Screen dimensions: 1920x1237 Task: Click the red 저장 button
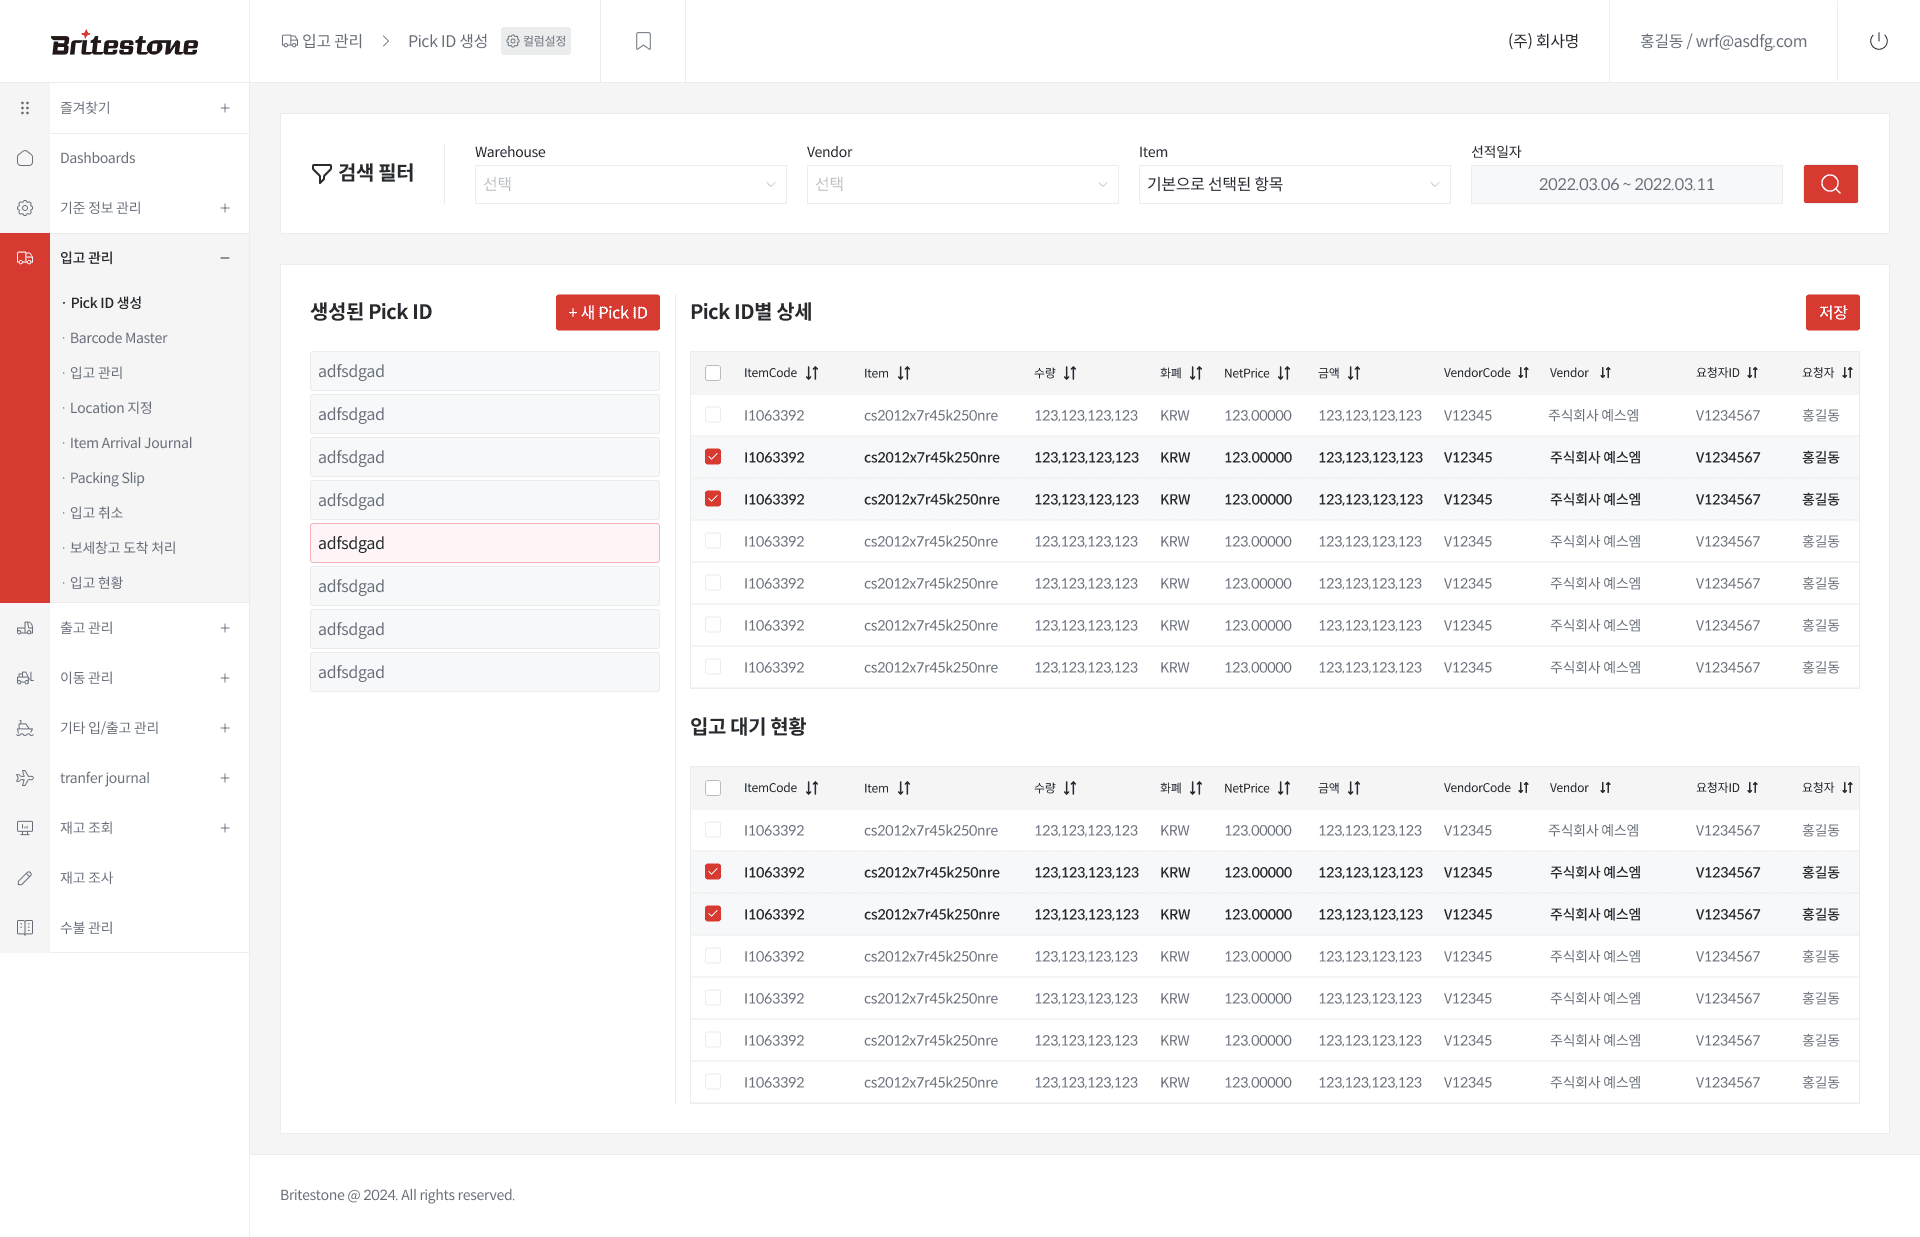pyautogui.click(x=1832, y=312)
